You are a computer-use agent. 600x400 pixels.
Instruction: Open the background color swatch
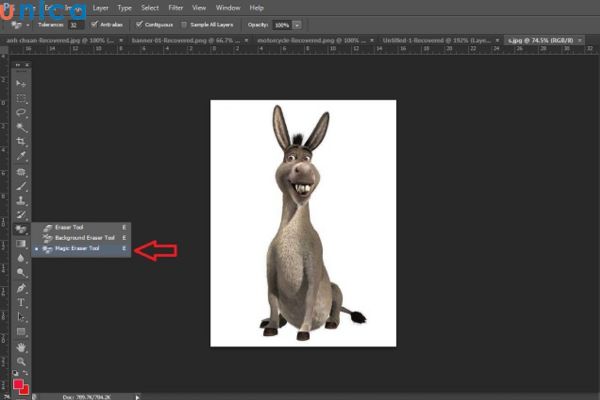pos(25,391)
